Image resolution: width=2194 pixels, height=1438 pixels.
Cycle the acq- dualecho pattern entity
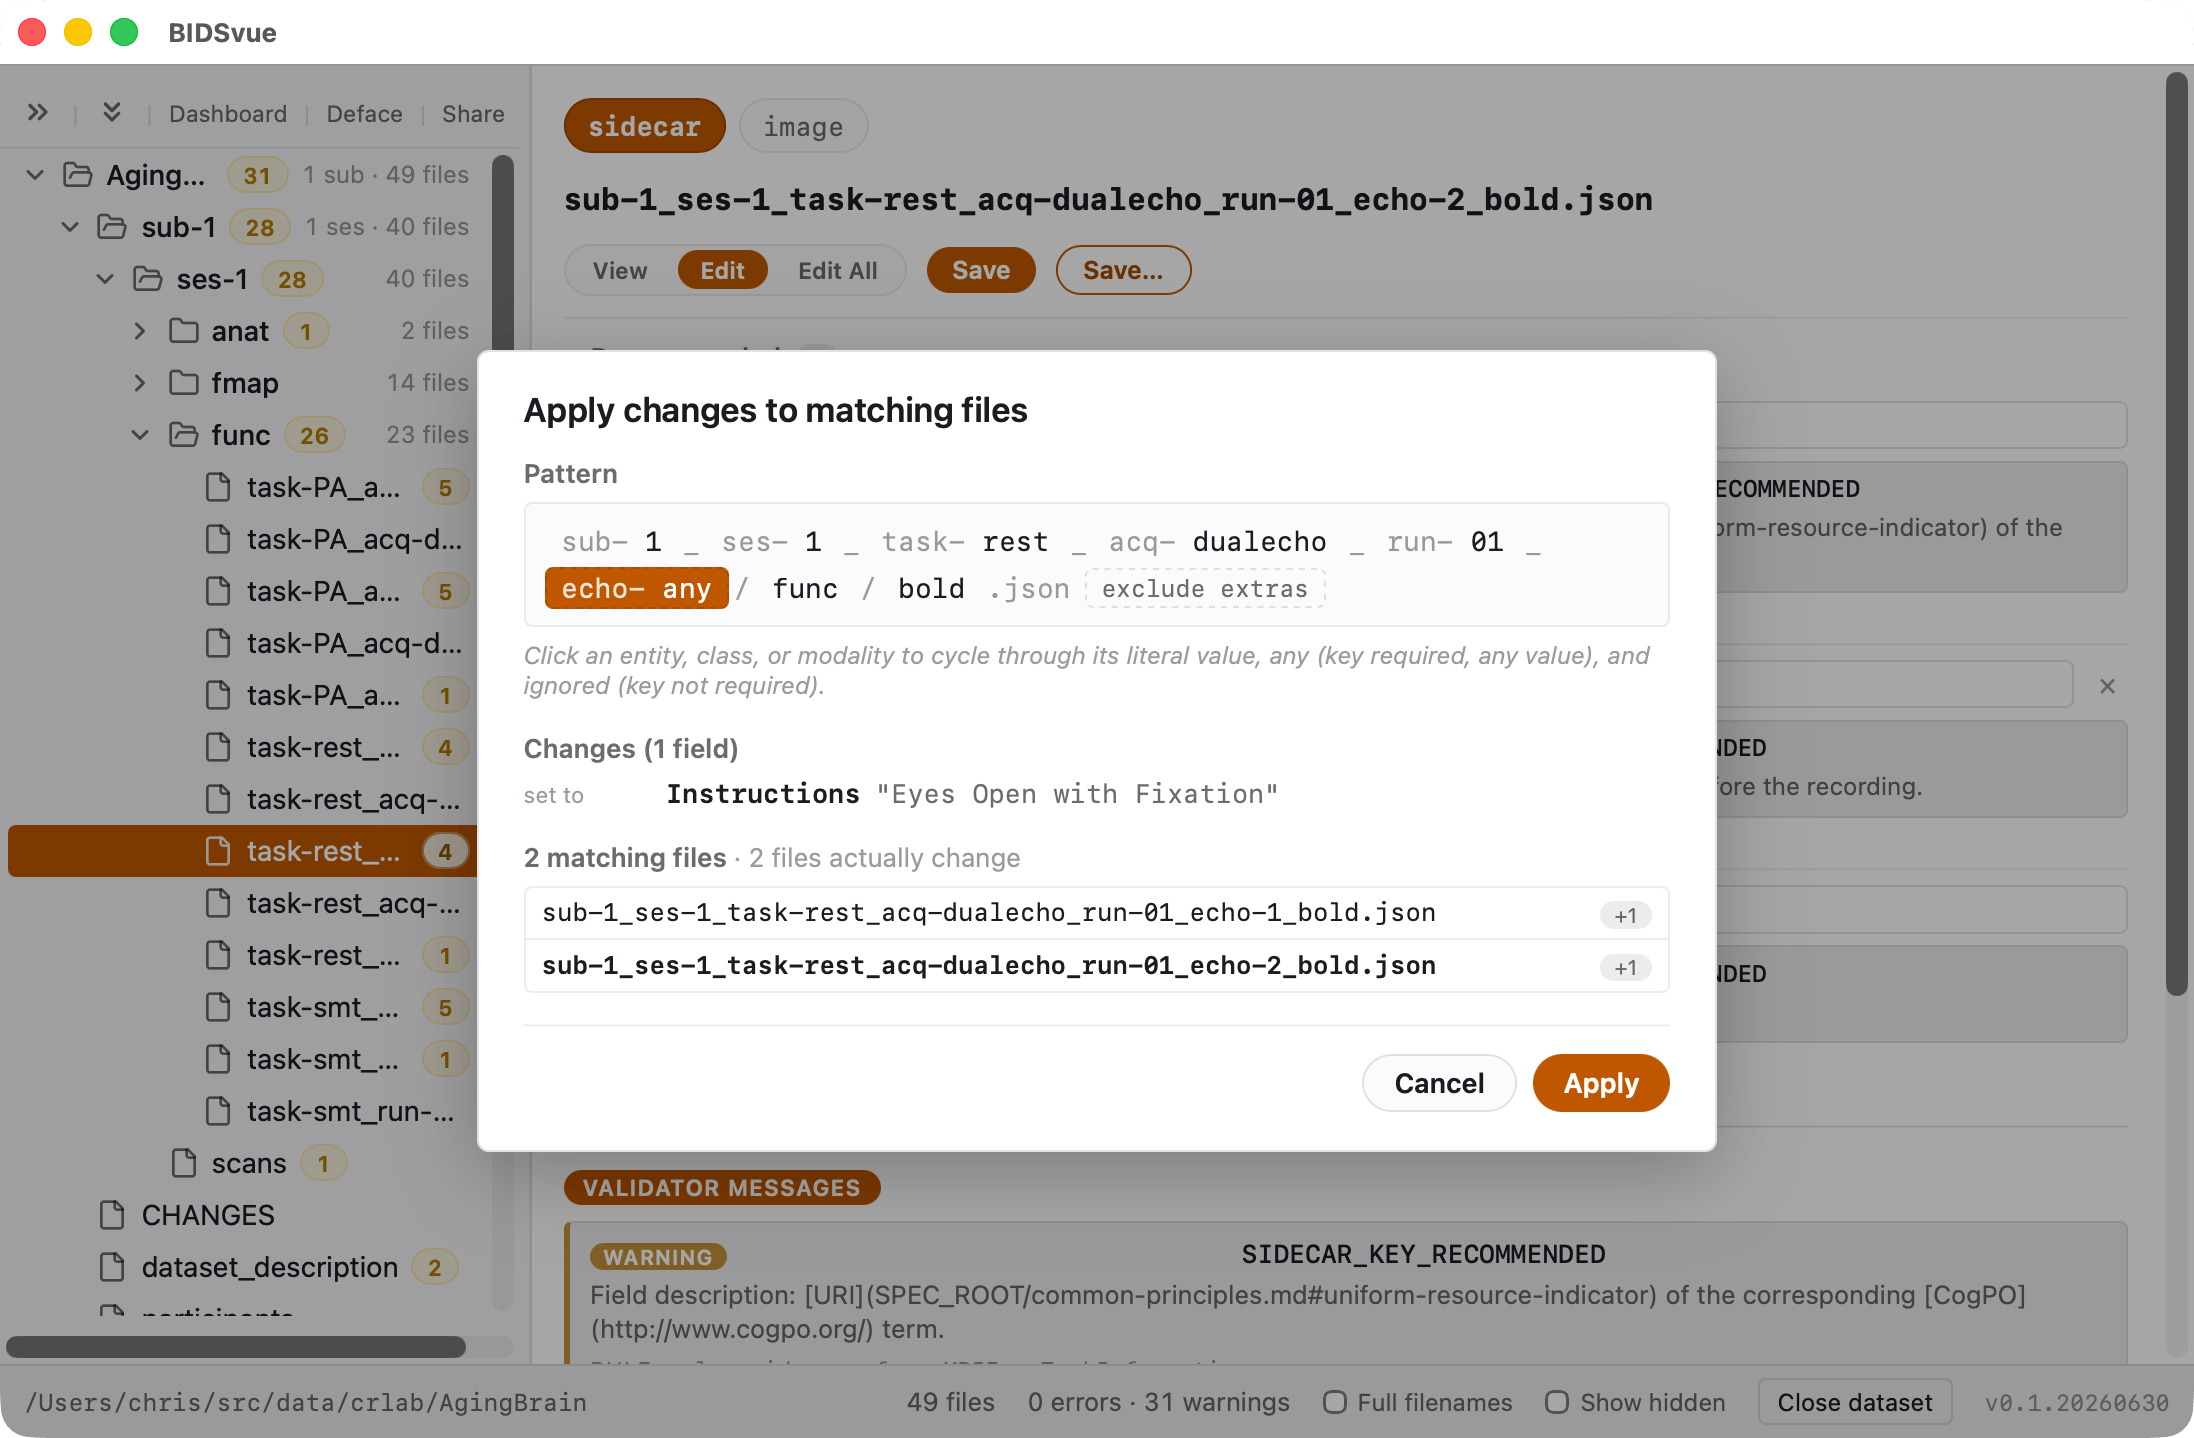coord(1217,542)
